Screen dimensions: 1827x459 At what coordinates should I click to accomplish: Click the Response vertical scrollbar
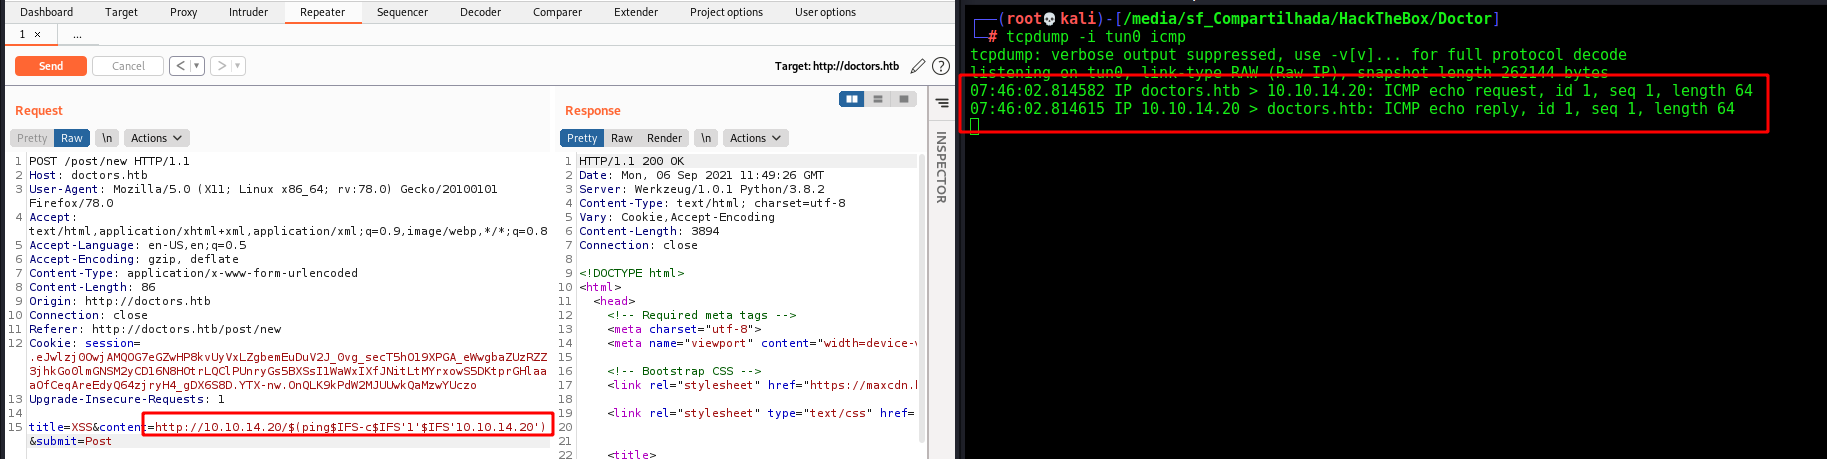pos(922,300)
